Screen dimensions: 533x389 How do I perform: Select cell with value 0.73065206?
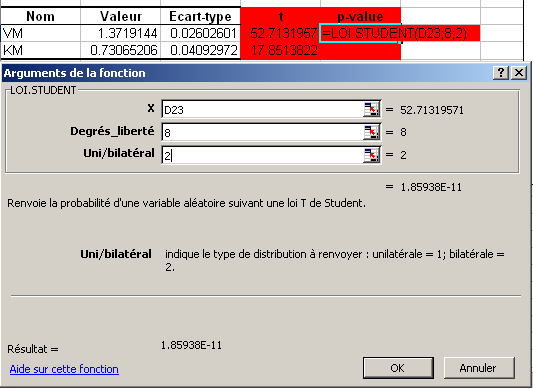pyautogui.click(x=120, y=50)
